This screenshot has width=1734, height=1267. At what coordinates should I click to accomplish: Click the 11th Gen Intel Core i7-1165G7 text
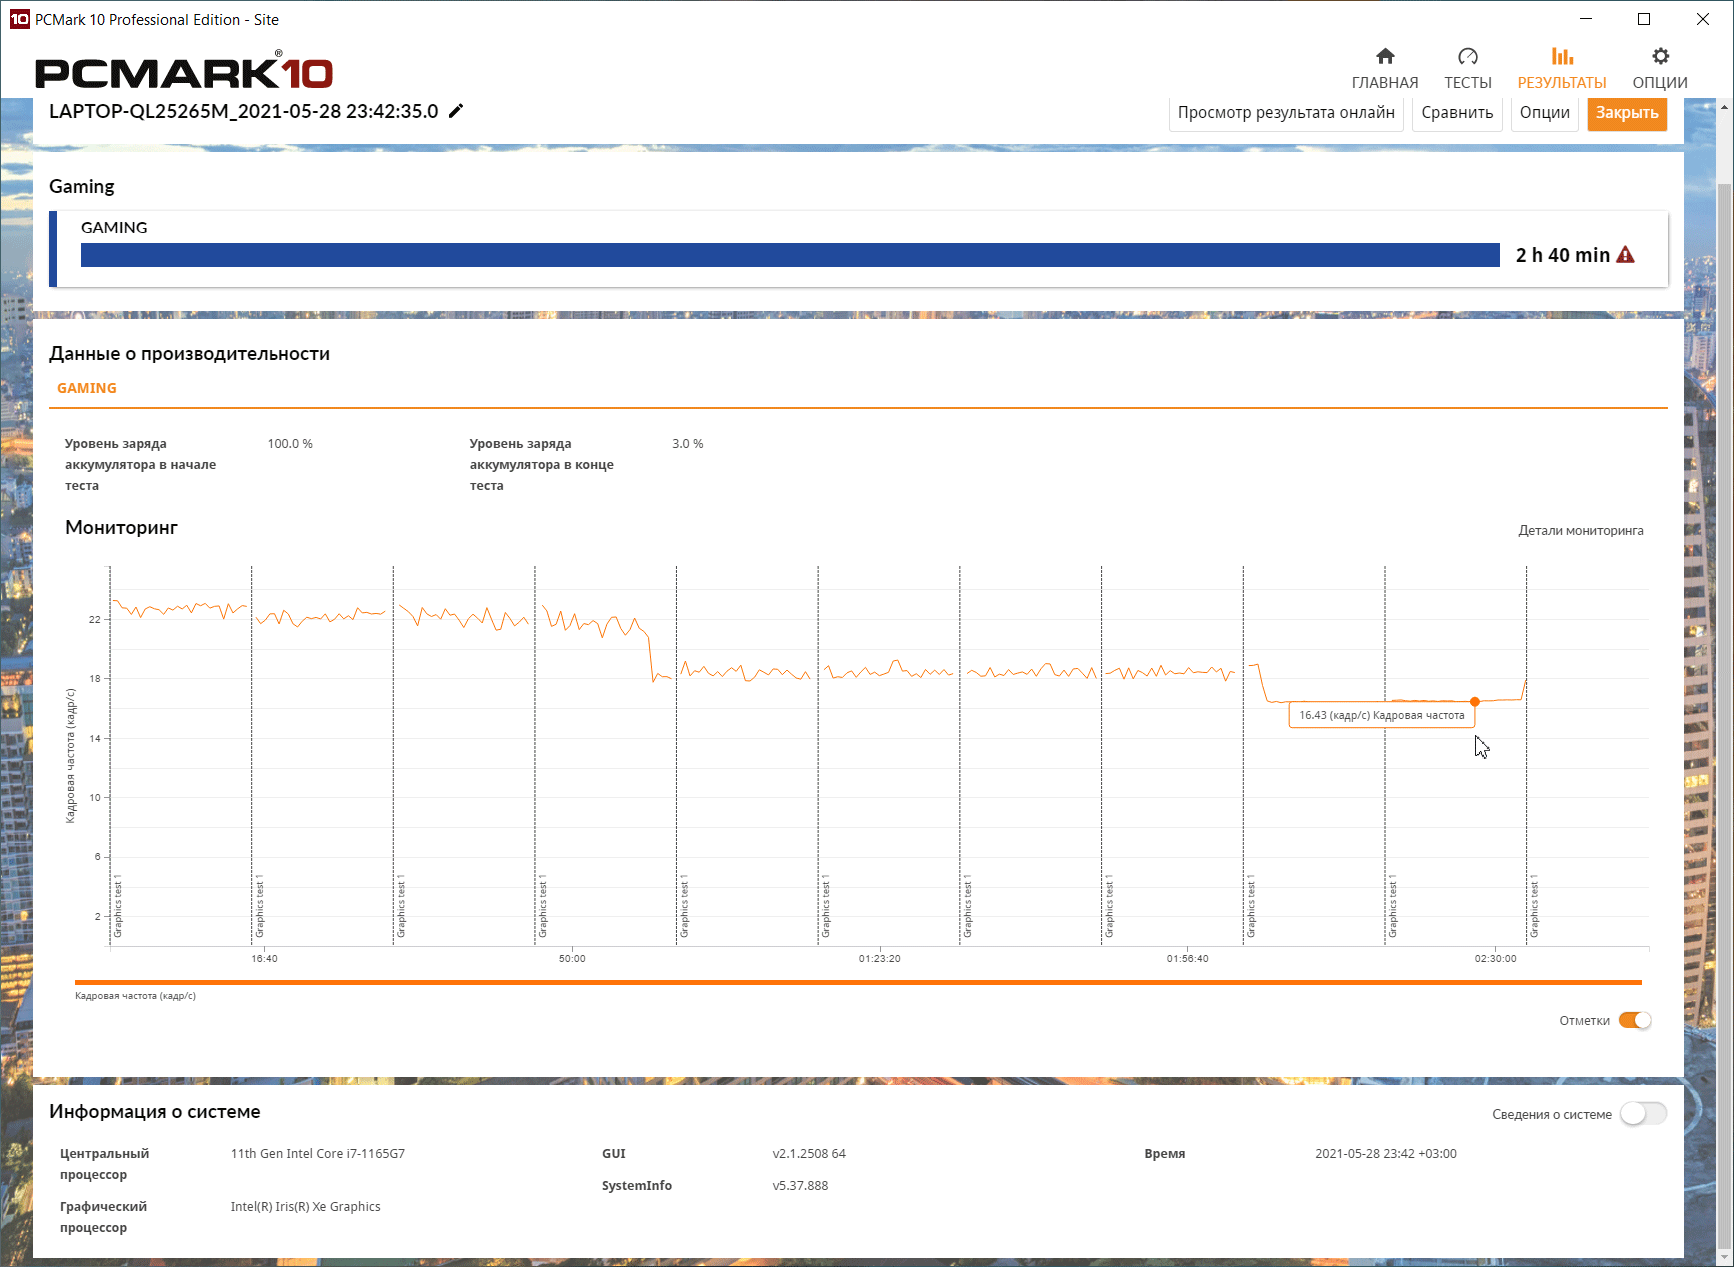318,1153
